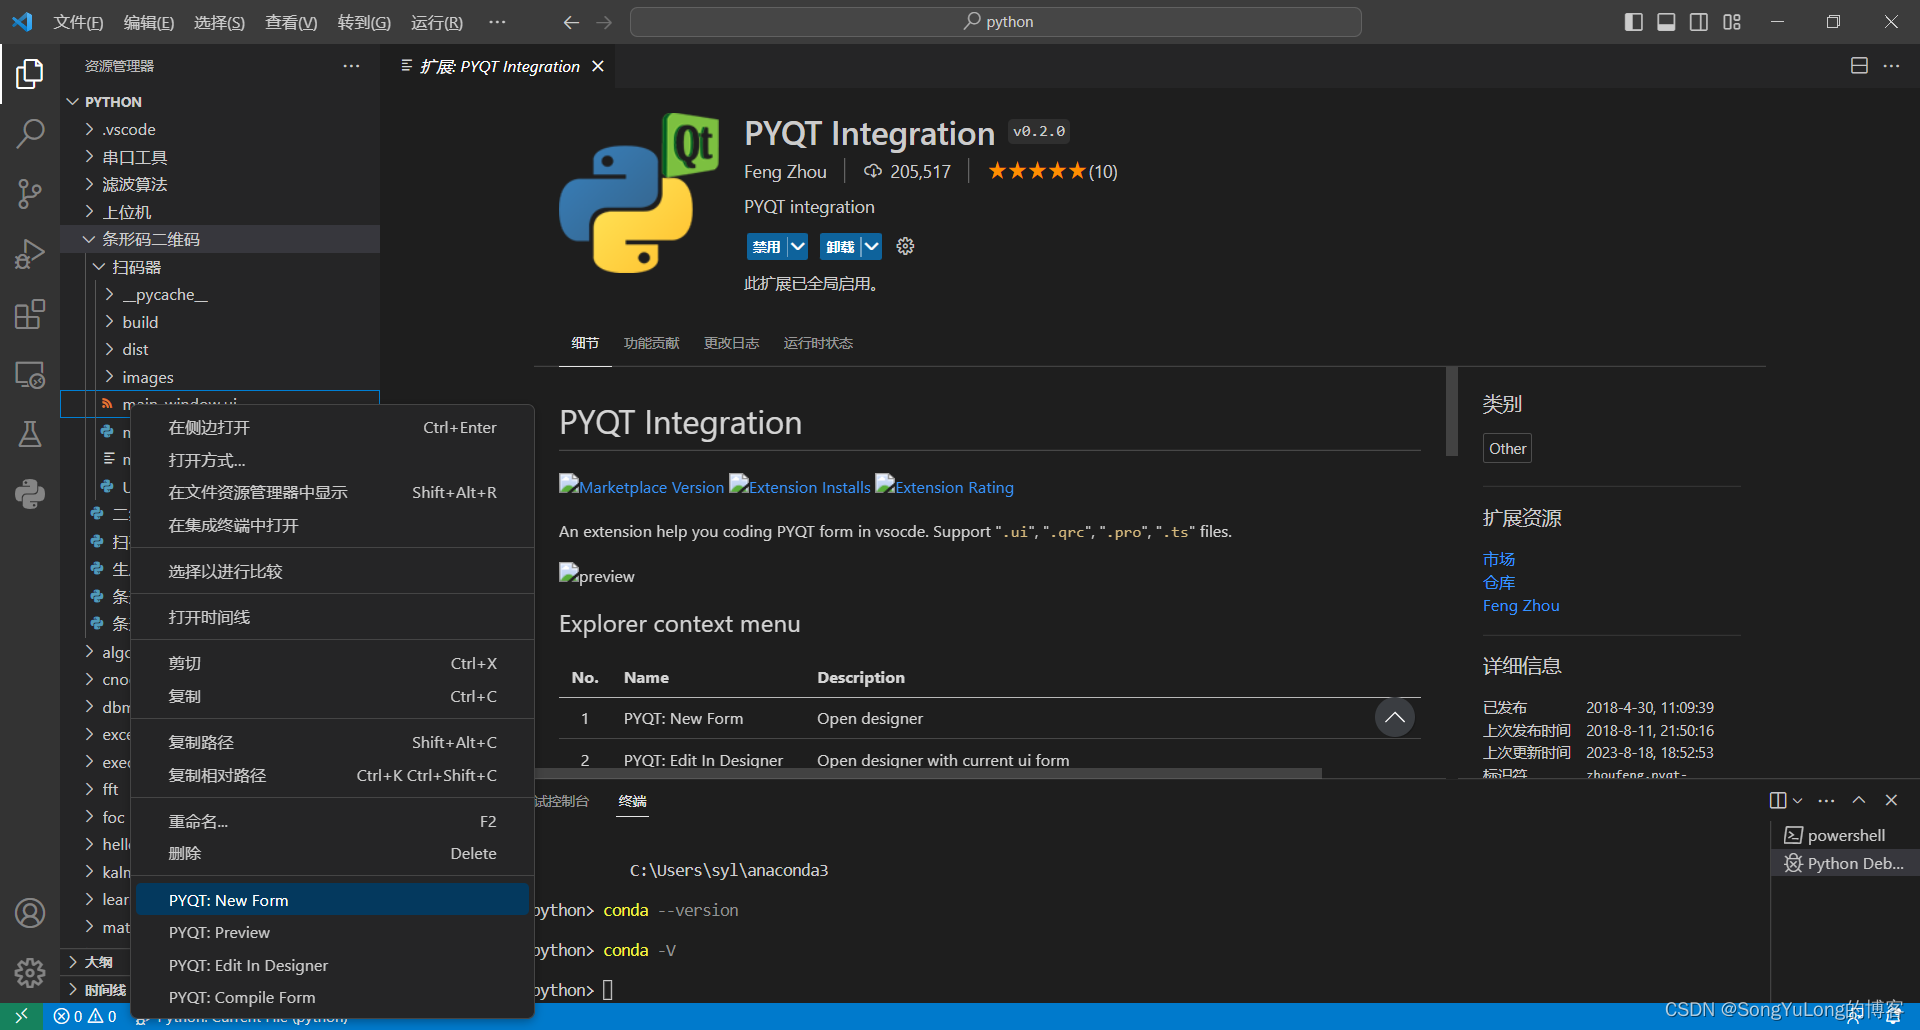Open the Extensions view
Image resolution: width=1920 pixels, height=1030 pixels.
pyautogui.click(x=30, y=314)
